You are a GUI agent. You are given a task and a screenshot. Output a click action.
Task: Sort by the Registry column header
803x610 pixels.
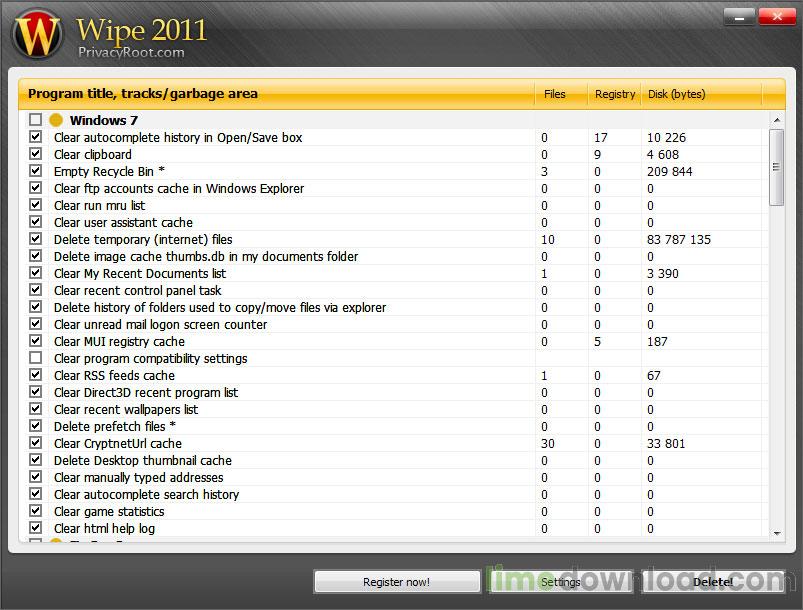click(614, 94)
